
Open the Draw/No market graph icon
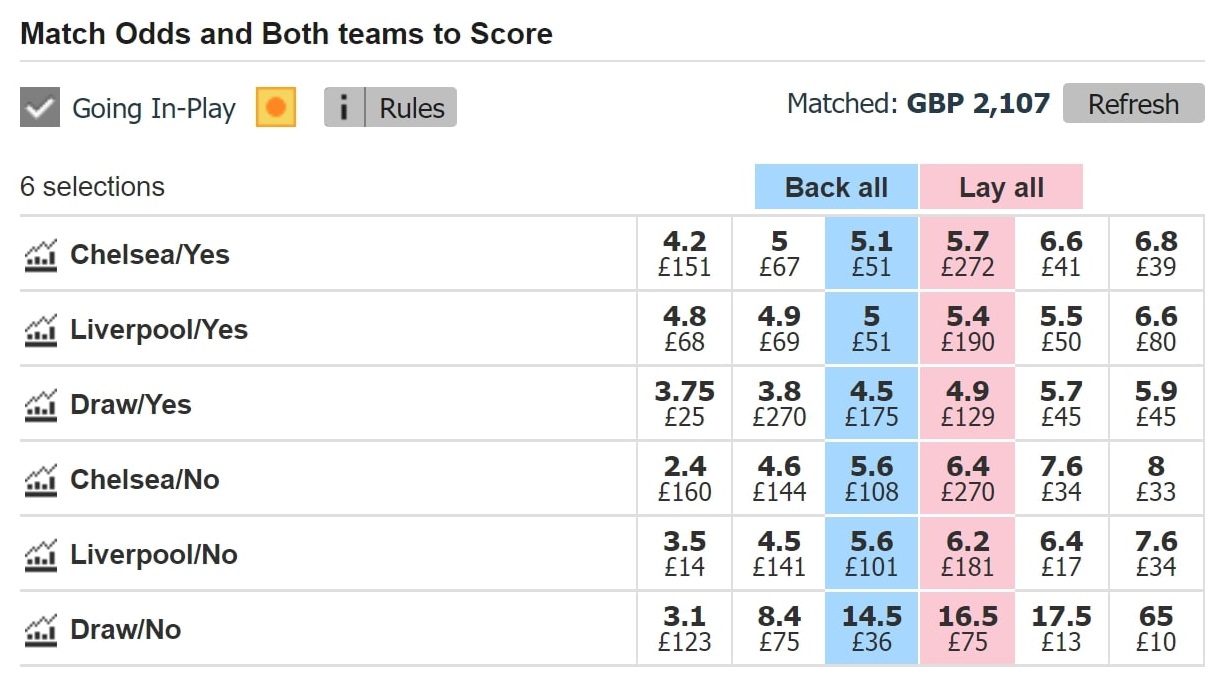pyautogui.click(x=41, y=630)
